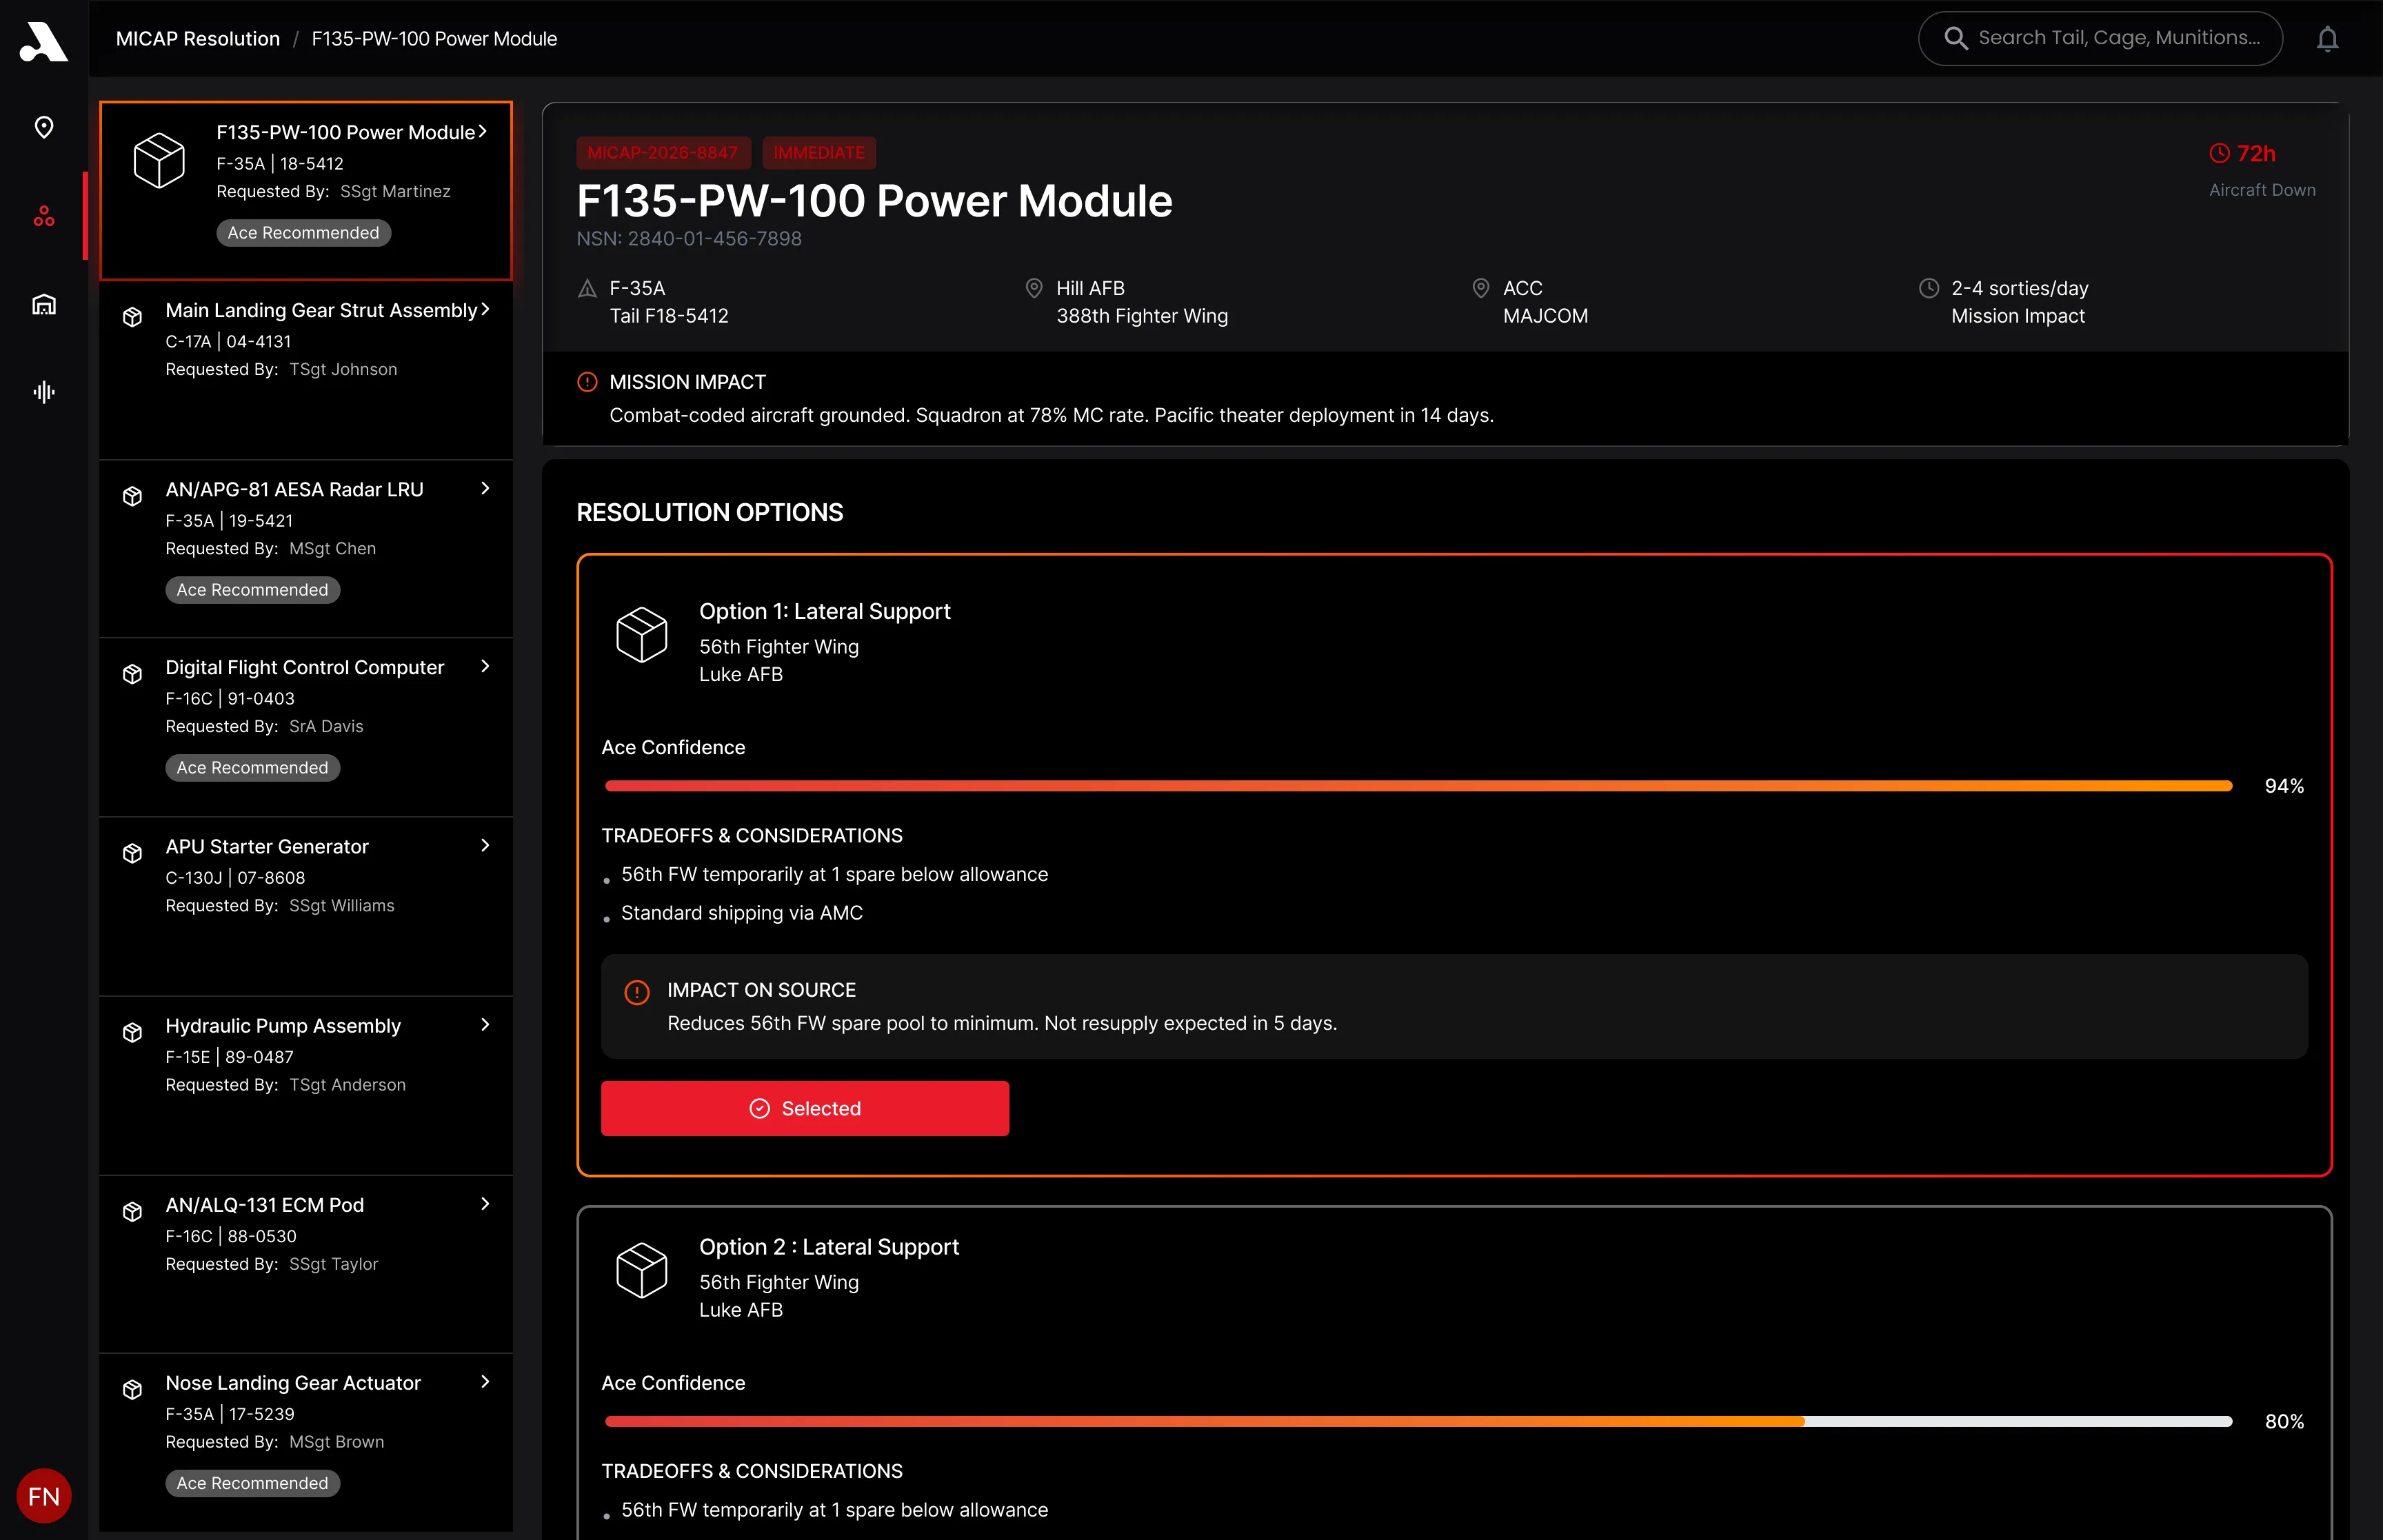Go to MICAP Resolution breadcrumb

click(x=198, y=39)
